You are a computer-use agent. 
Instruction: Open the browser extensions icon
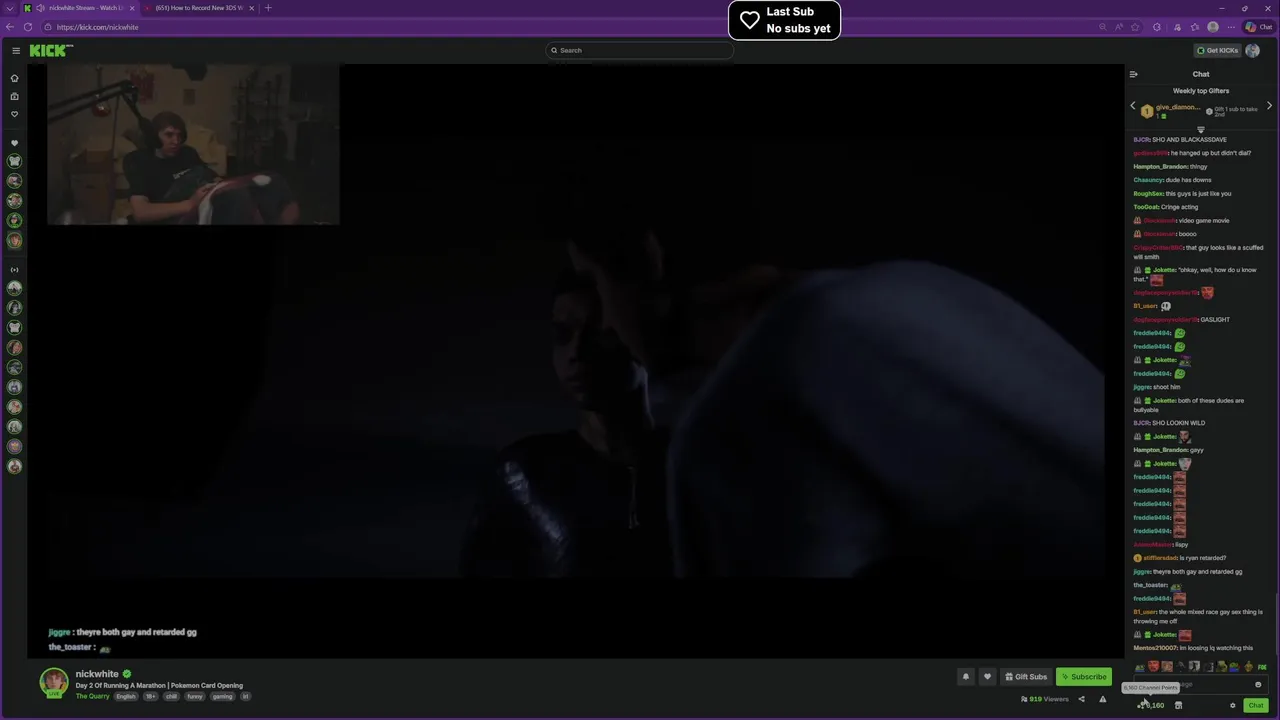(1157, 27)
